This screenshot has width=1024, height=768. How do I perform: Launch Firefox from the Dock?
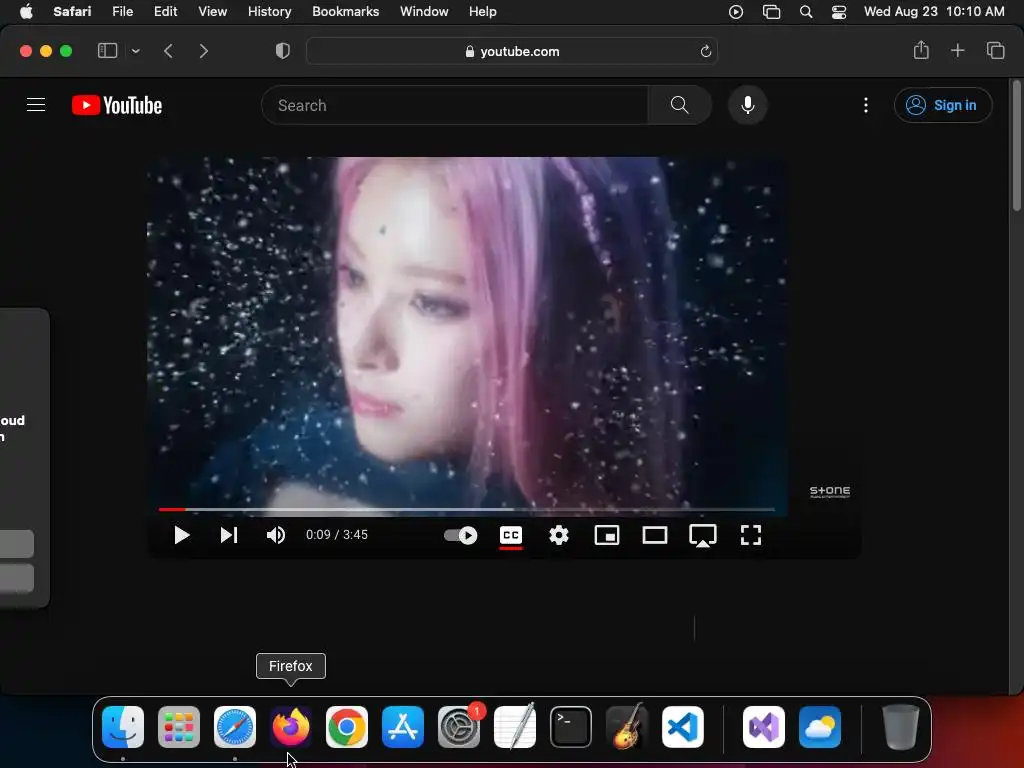[291, 727]
